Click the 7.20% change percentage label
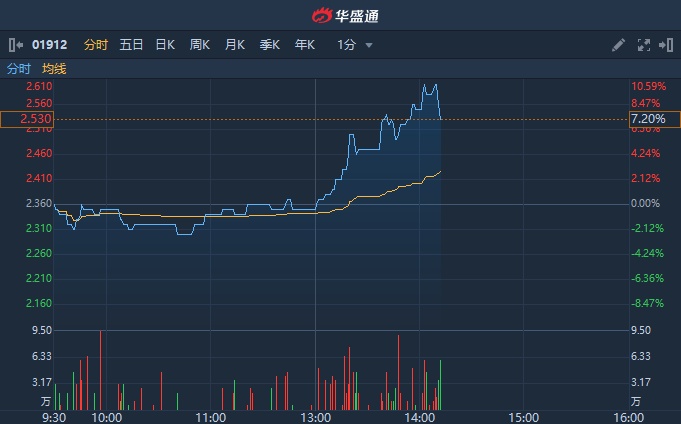The image size is (681, 424). (646, 119)
